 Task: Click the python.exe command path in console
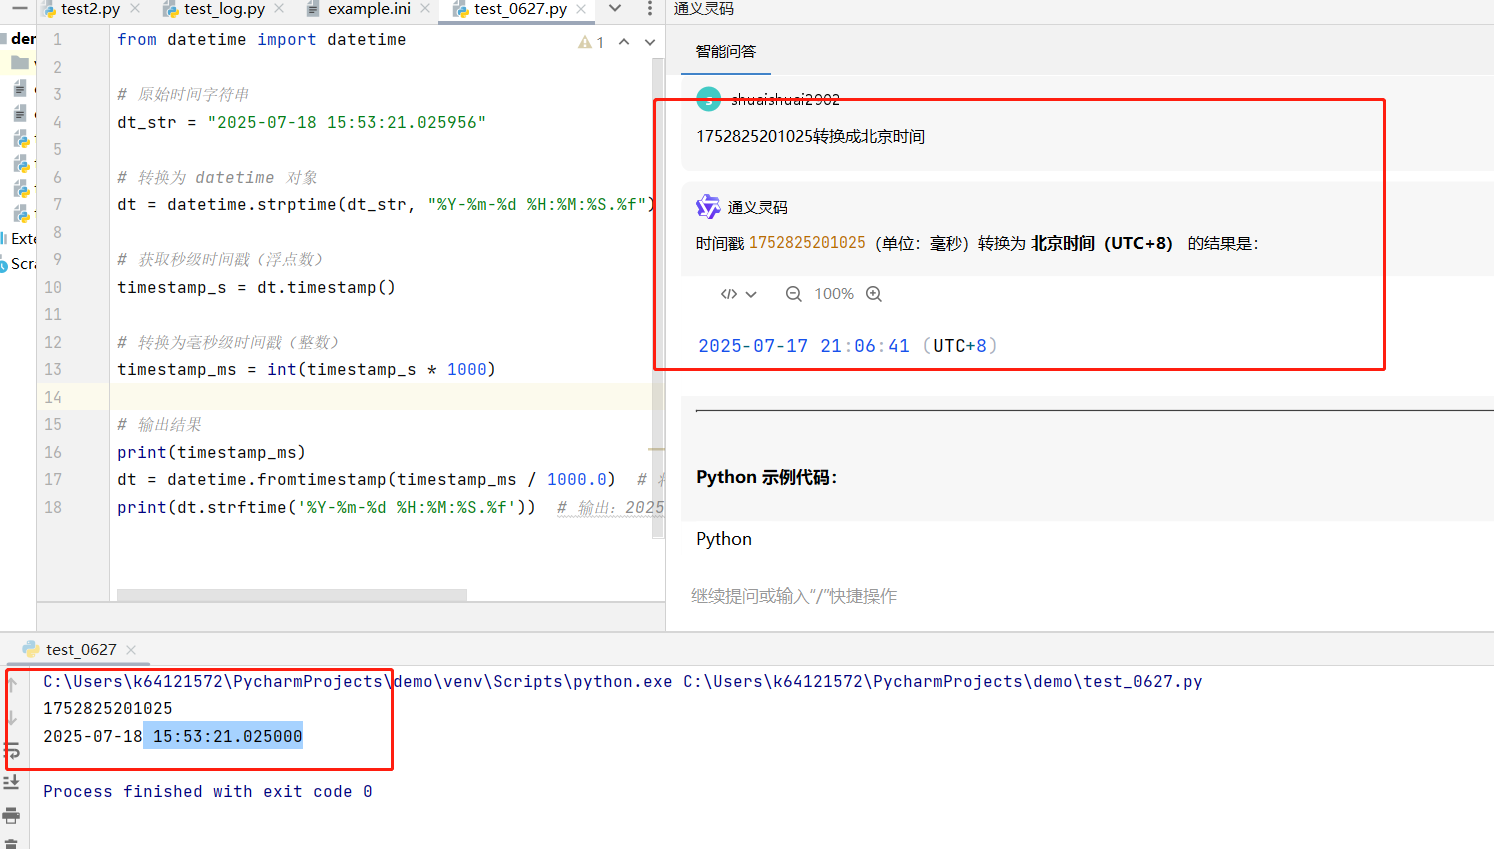click(358, 682)
